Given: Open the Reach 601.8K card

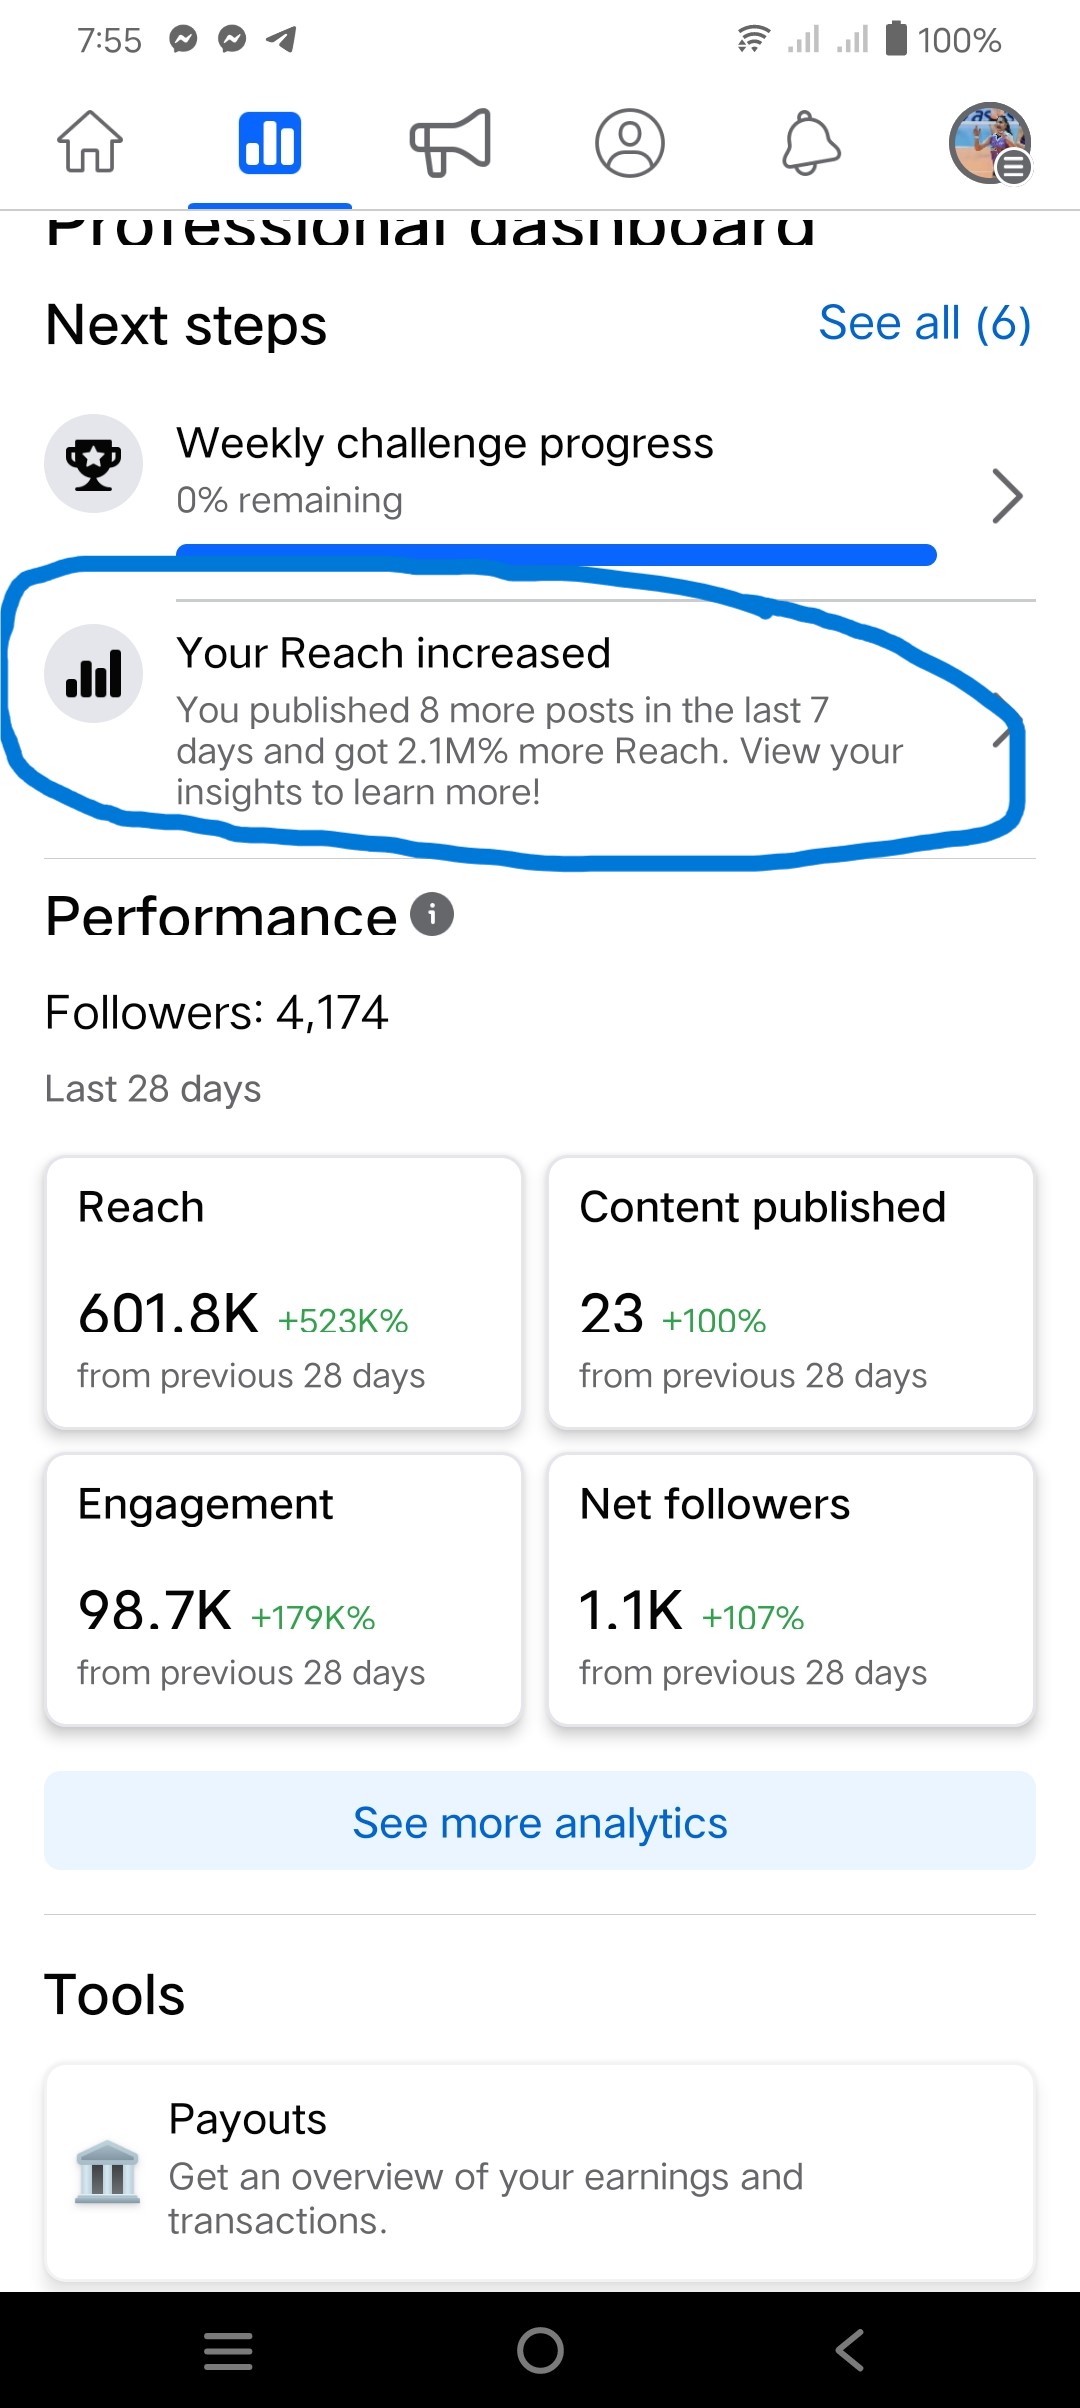Looking at the screenshot, I should (284, 1292).
